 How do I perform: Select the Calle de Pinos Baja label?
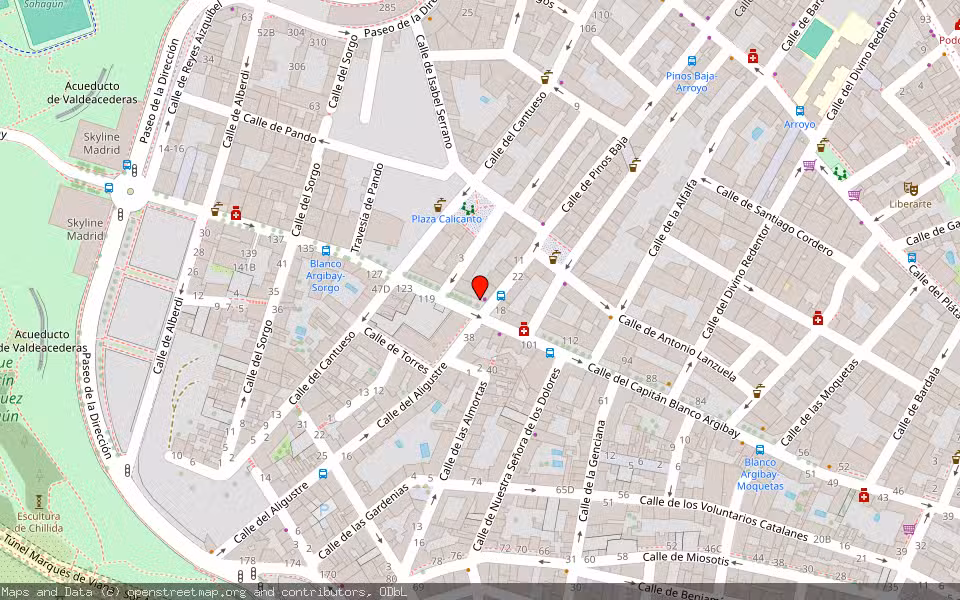(x=594, y=175)
